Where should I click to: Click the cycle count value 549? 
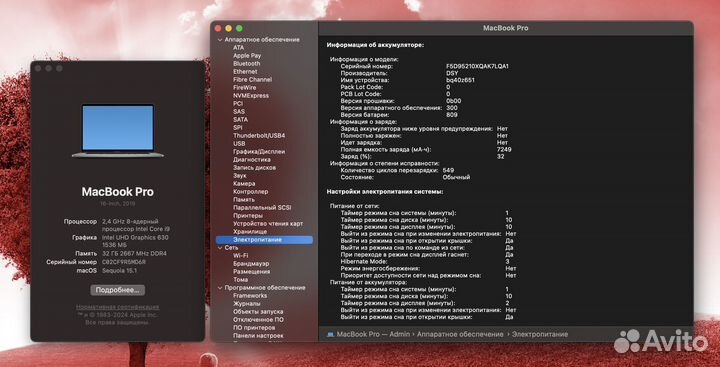pyautogui.click(x=448, y=170)
